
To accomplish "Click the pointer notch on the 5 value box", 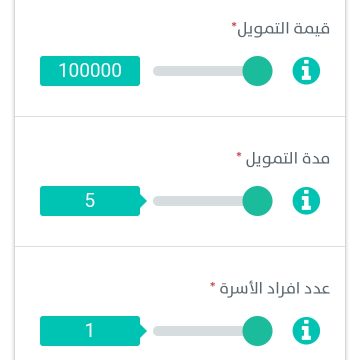I will point(143,201).
